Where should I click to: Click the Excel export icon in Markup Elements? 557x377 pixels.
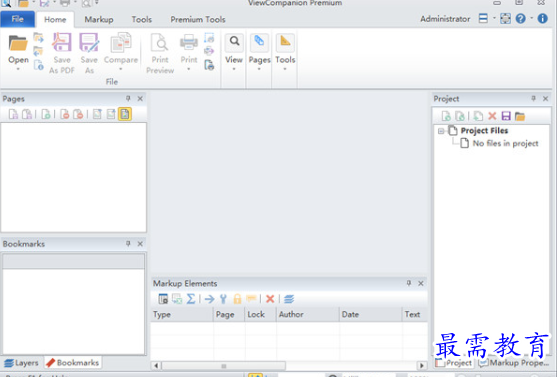(177, 299)
